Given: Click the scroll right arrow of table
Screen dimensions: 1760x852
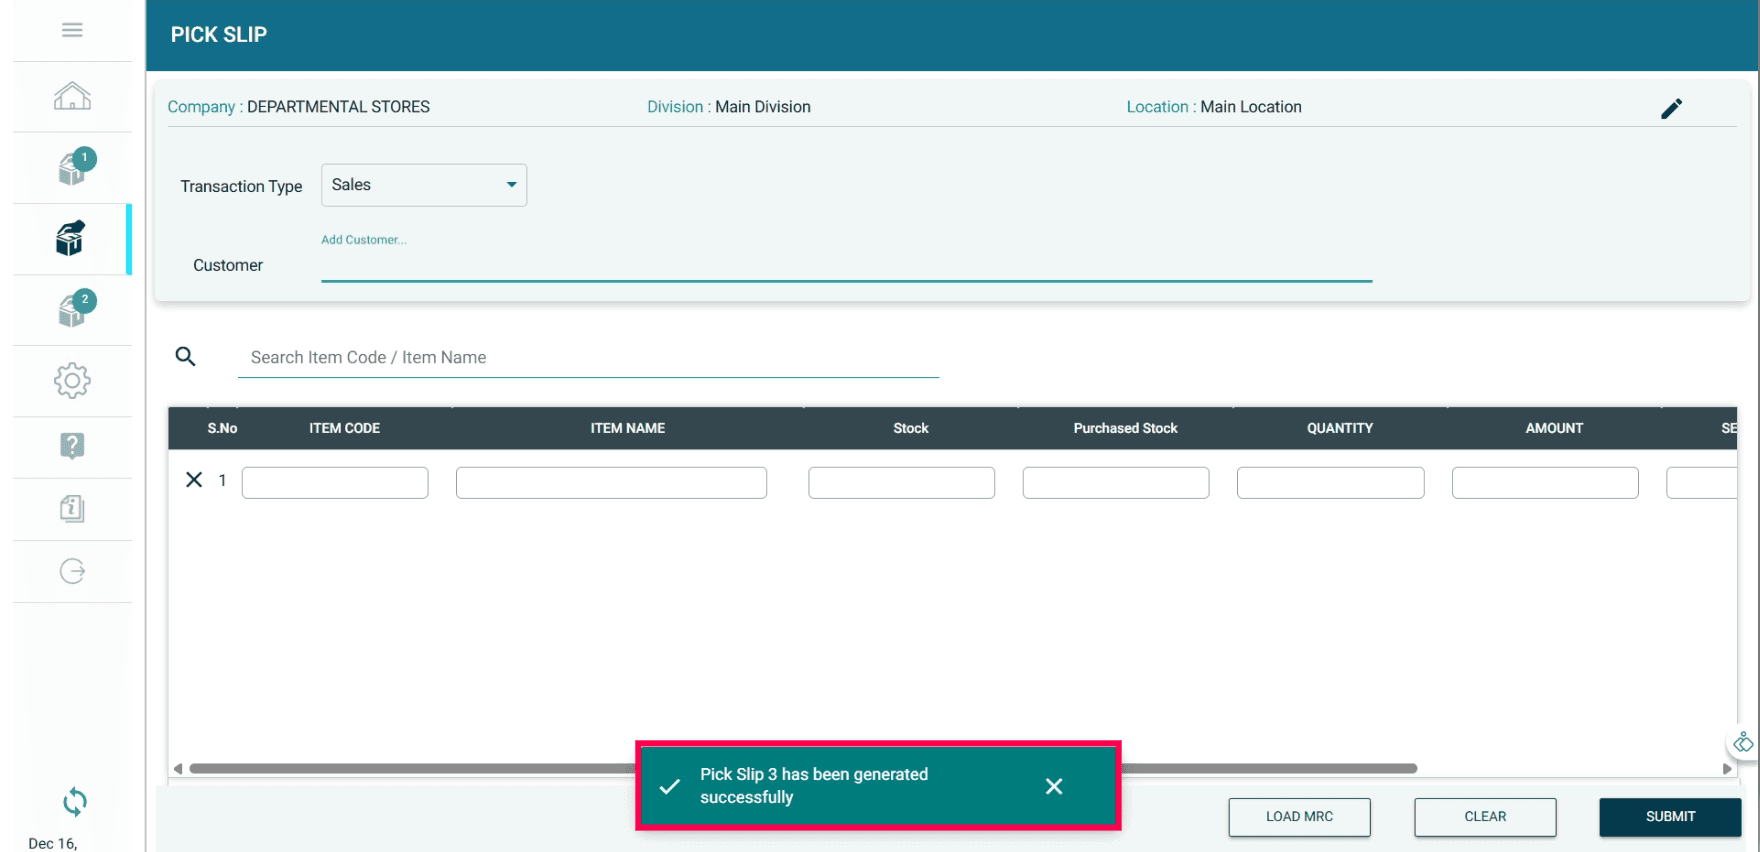Looking at the screenshot, I should [x=1727, y=769].
